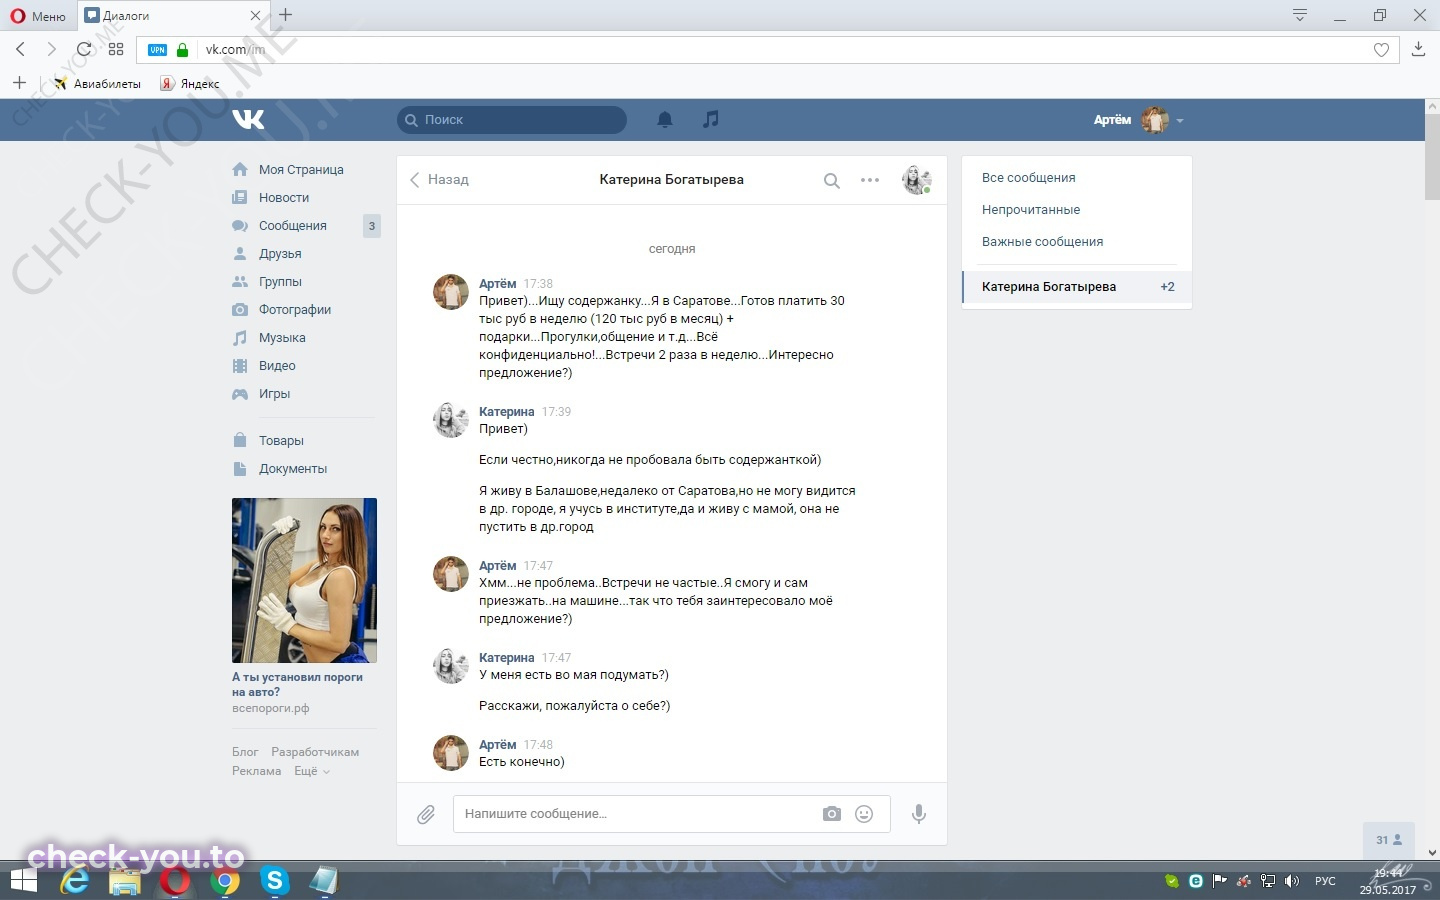Select Катерина Богатырева chat in right panel

tap(1077, 287)
